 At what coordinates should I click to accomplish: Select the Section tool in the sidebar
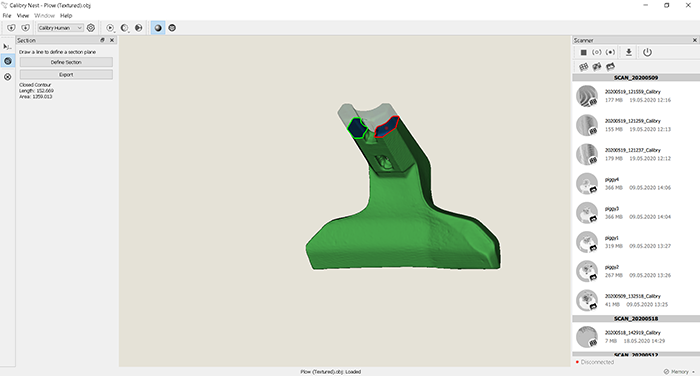pos(8,61)
